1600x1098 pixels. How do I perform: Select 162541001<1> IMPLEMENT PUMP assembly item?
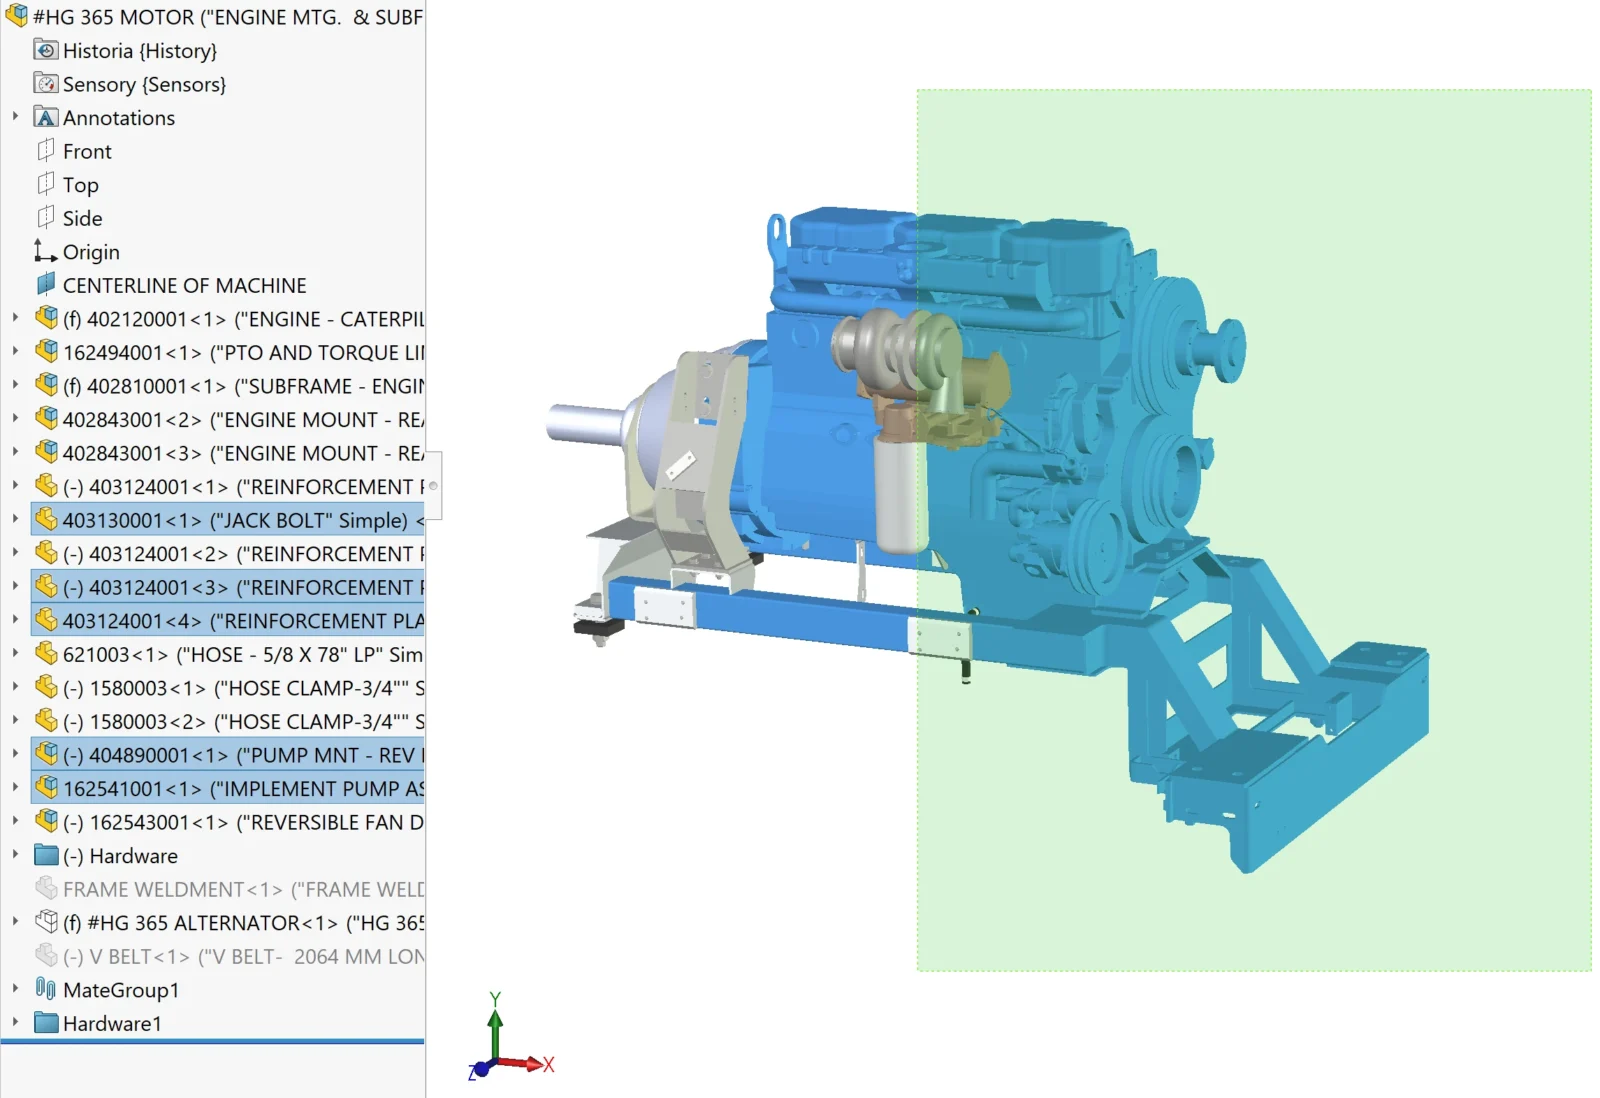228,788
